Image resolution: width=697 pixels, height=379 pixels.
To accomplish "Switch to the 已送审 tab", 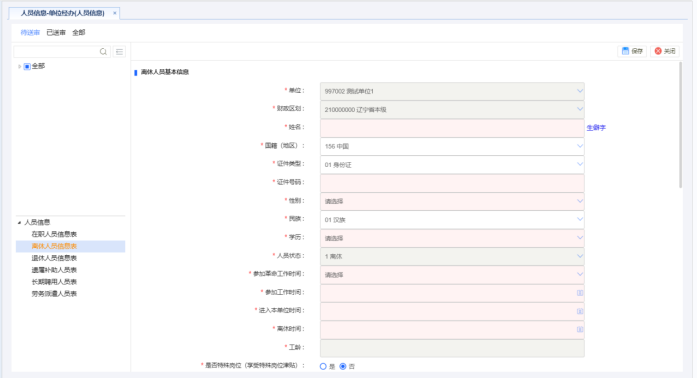I will click(56, 32).
